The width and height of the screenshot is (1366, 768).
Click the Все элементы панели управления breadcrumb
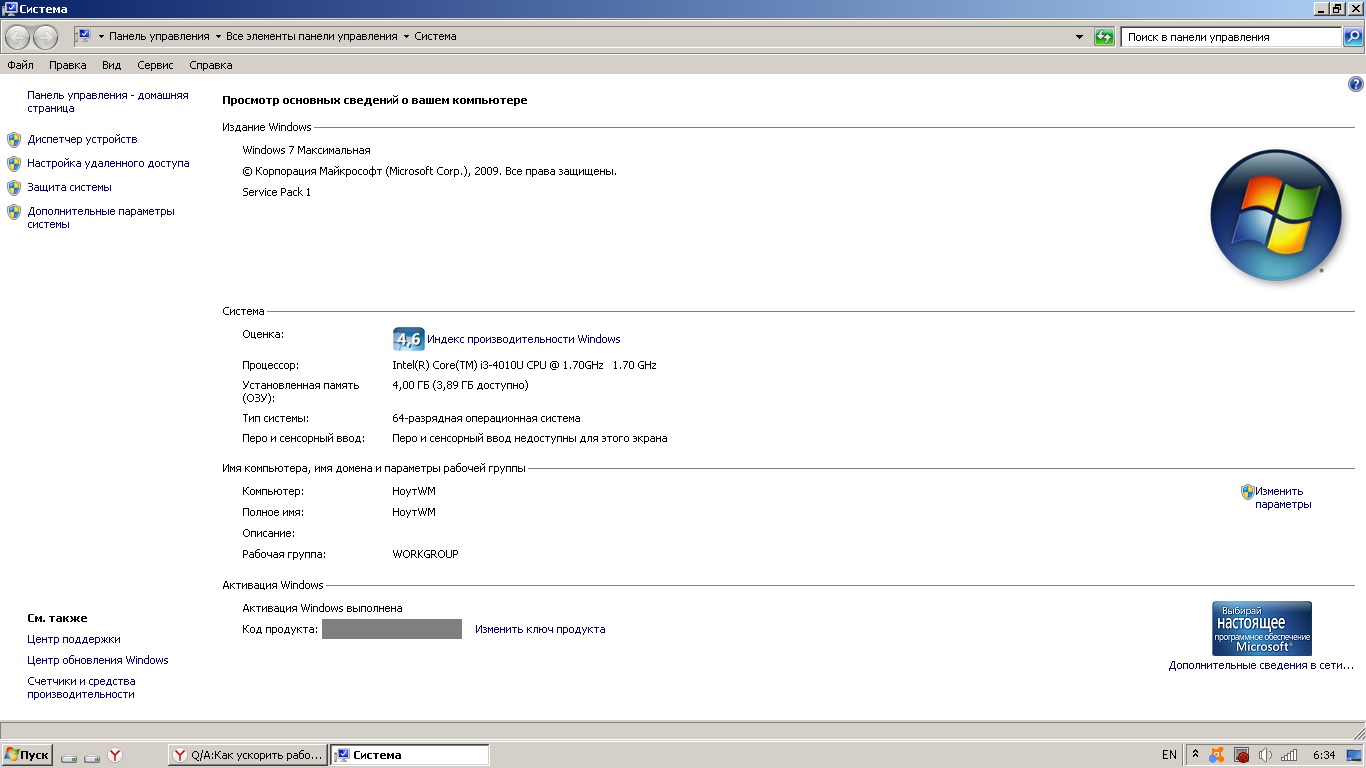point(312,37)
